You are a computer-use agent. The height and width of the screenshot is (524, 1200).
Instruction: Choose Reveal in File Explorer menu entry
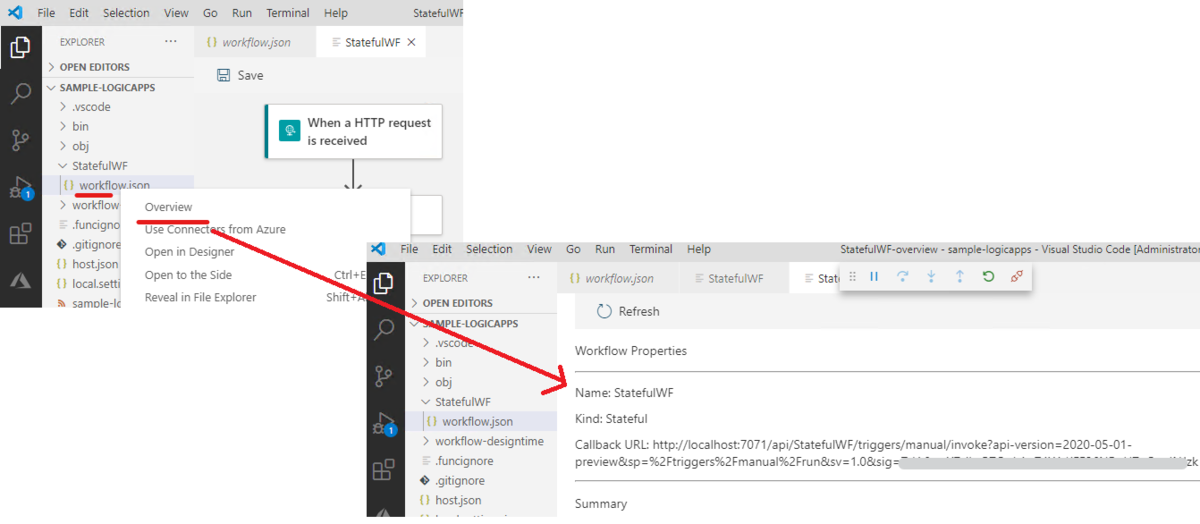(200, 297)
